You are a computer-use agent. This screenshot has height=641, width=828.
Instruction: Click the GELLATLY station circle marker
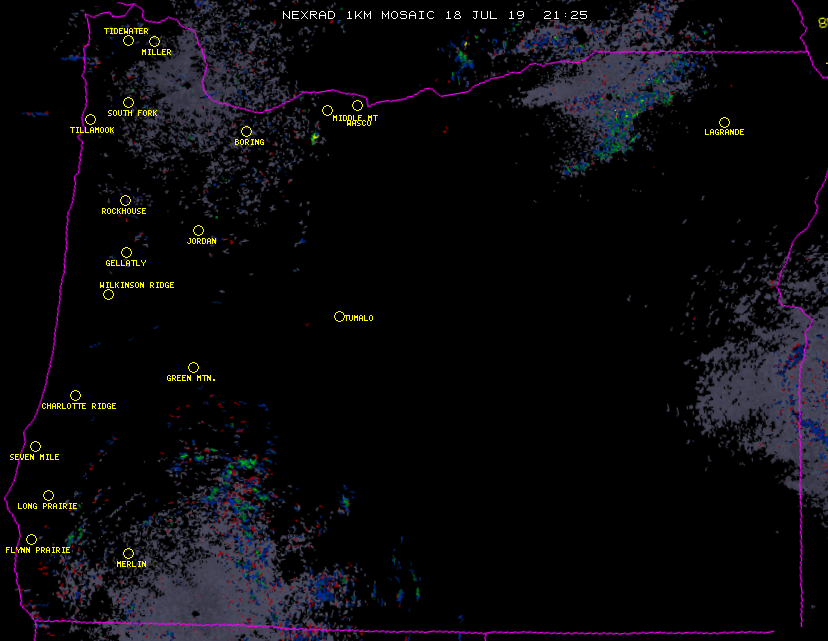pyautogui.click(x=126, y=252)
